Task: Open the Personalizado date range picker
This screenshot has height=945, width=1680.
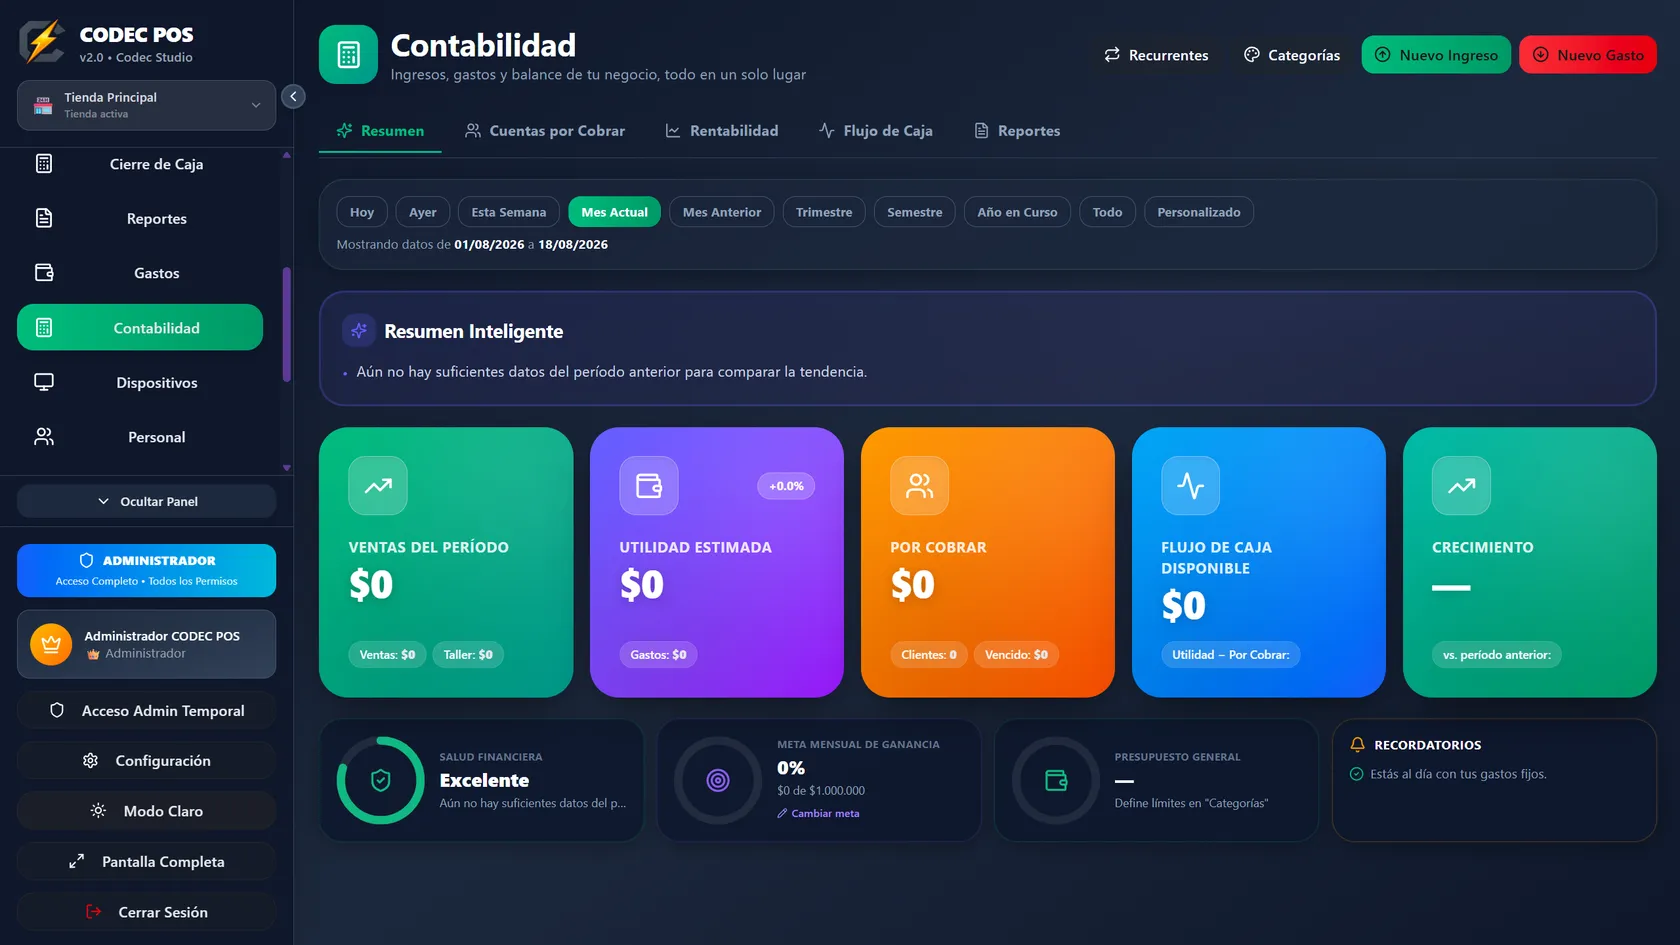Action: click(x=1199, y=212)
